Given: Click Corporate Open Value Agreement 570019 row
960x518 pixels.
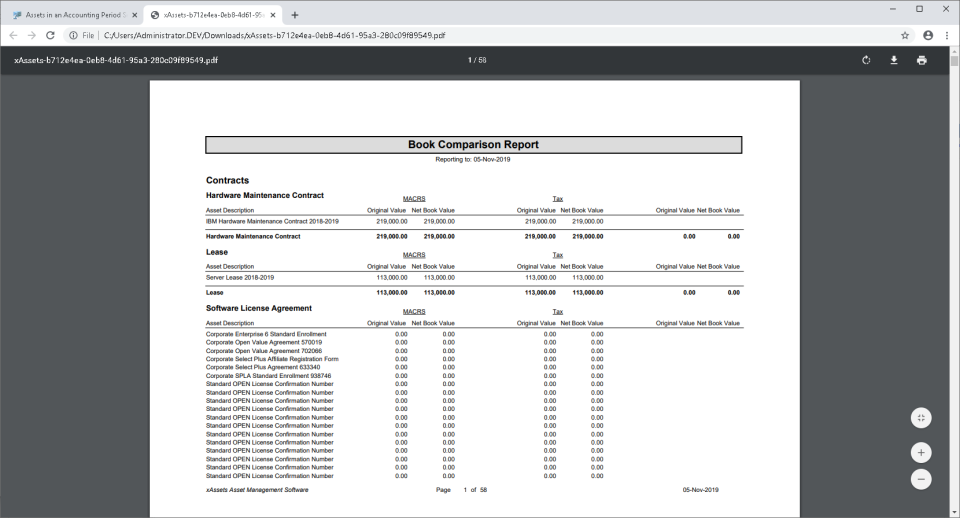Looking at the screenshot, I should tap(405, 342).
